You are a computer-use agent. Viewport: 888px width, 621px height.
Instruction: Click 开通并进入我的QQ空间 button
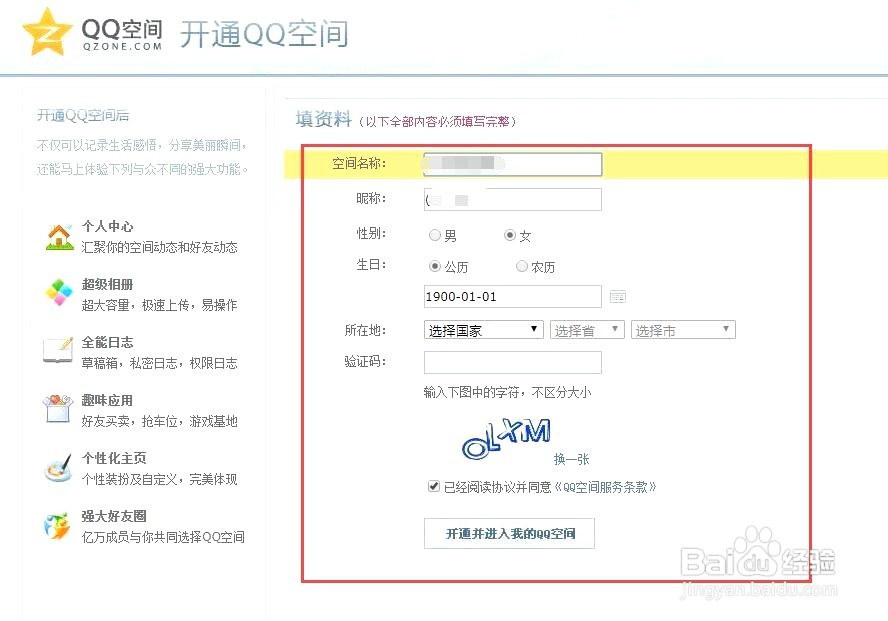(509, 533)
